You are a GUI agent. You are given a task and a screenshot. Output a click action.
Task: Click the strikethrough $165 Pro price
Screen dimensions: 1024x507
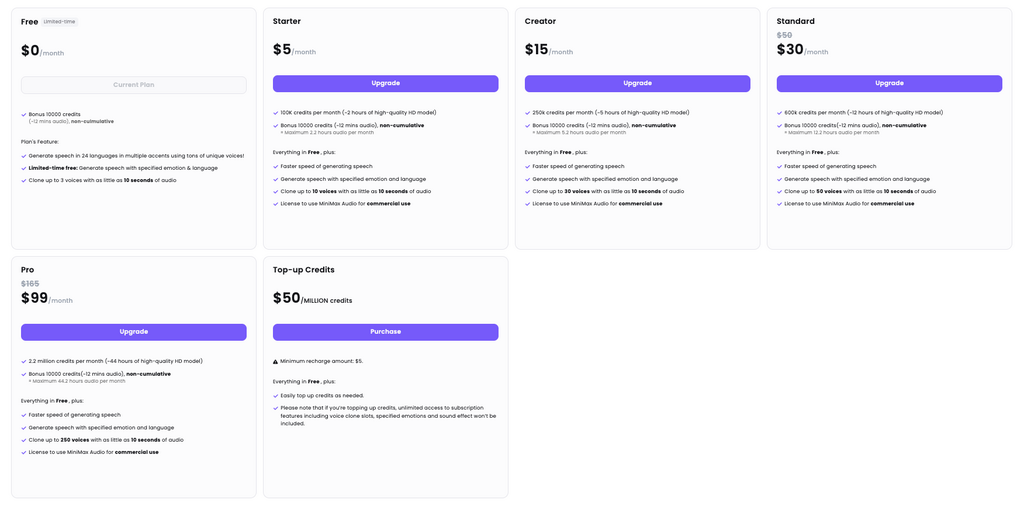coord(30,284)
